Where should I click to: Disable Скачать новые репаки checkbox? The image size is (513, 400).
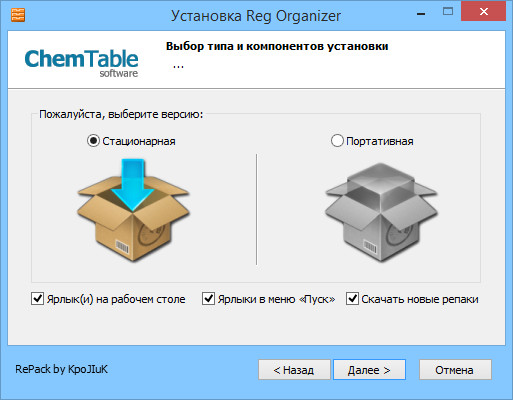click(352, 299)
